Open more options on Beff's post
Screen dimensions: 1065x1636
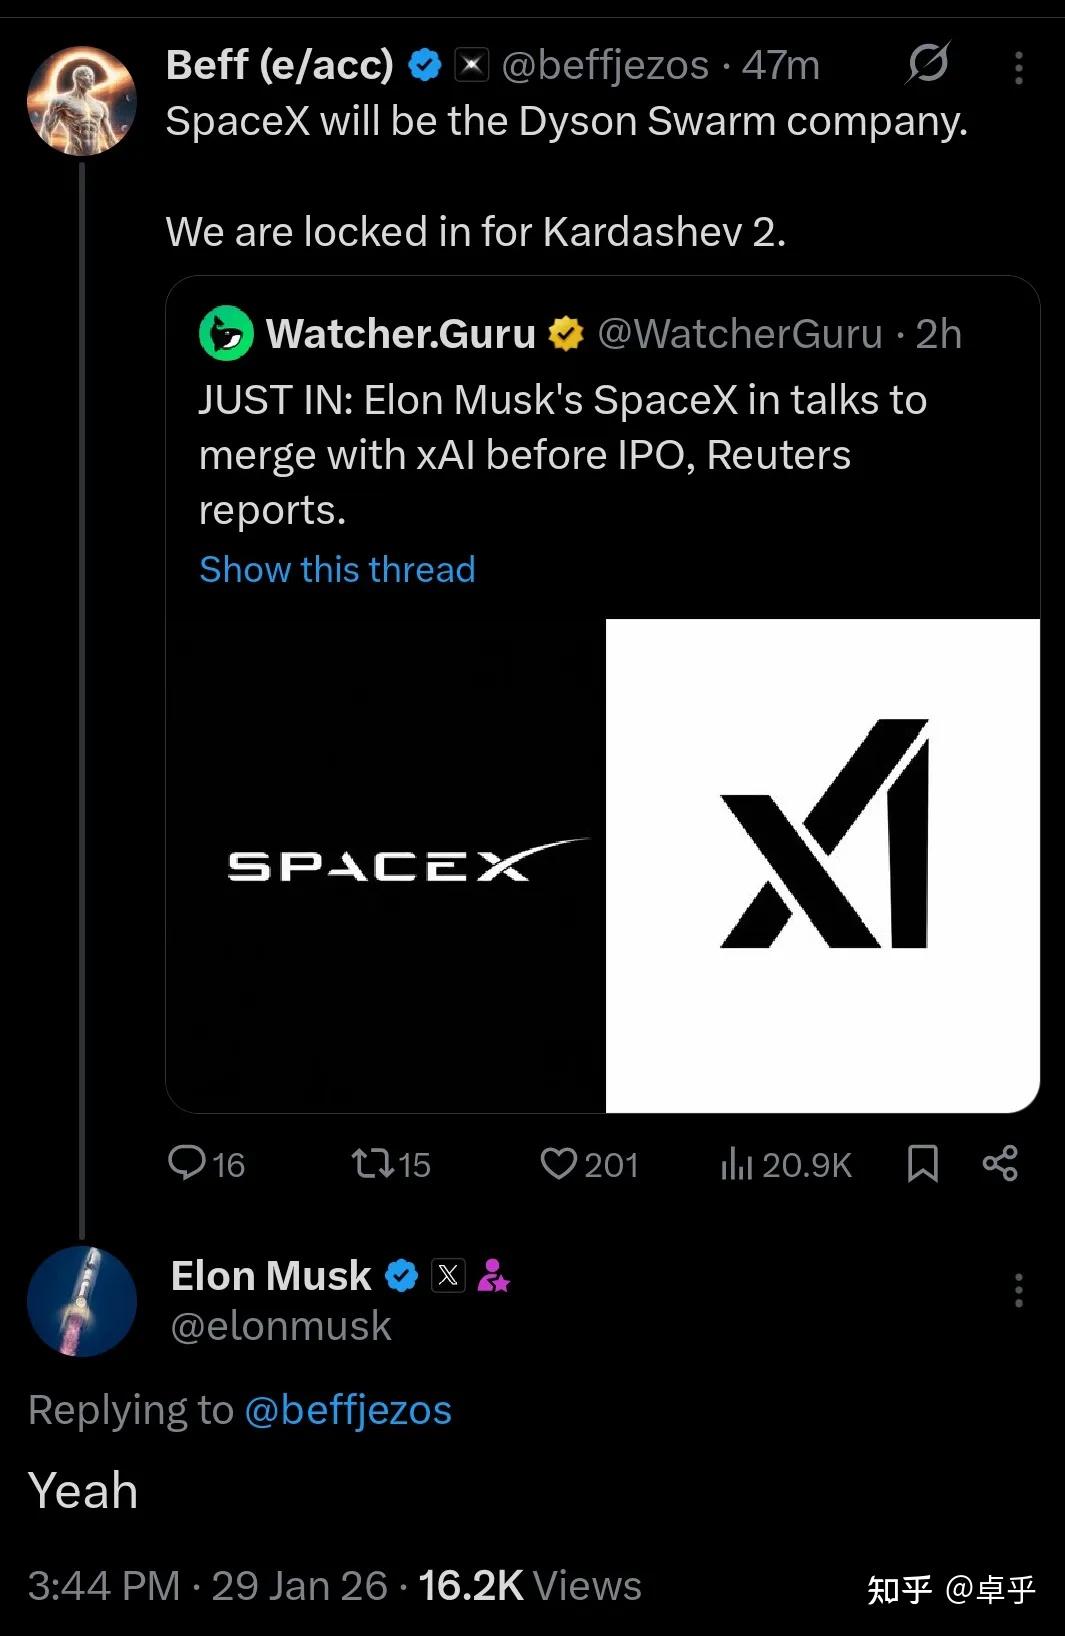tap(1018, 67)
